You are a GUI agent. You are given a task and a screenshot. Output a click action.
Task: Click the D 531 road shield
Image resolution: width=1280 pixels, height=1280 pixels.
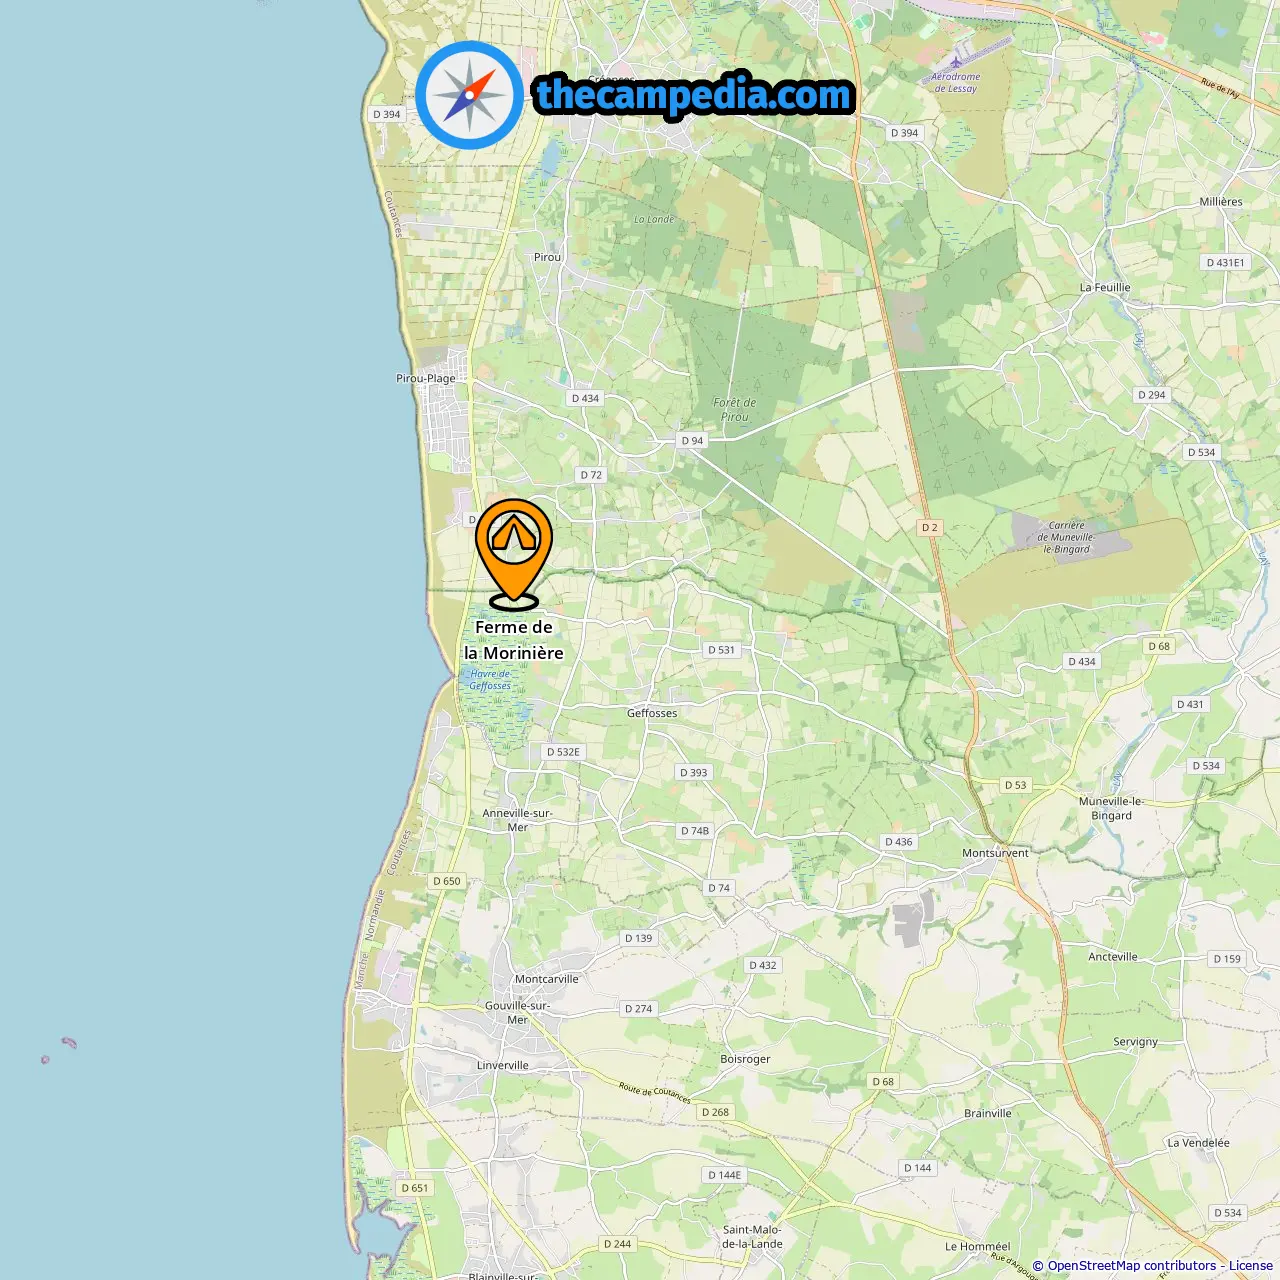click(721, 650)
